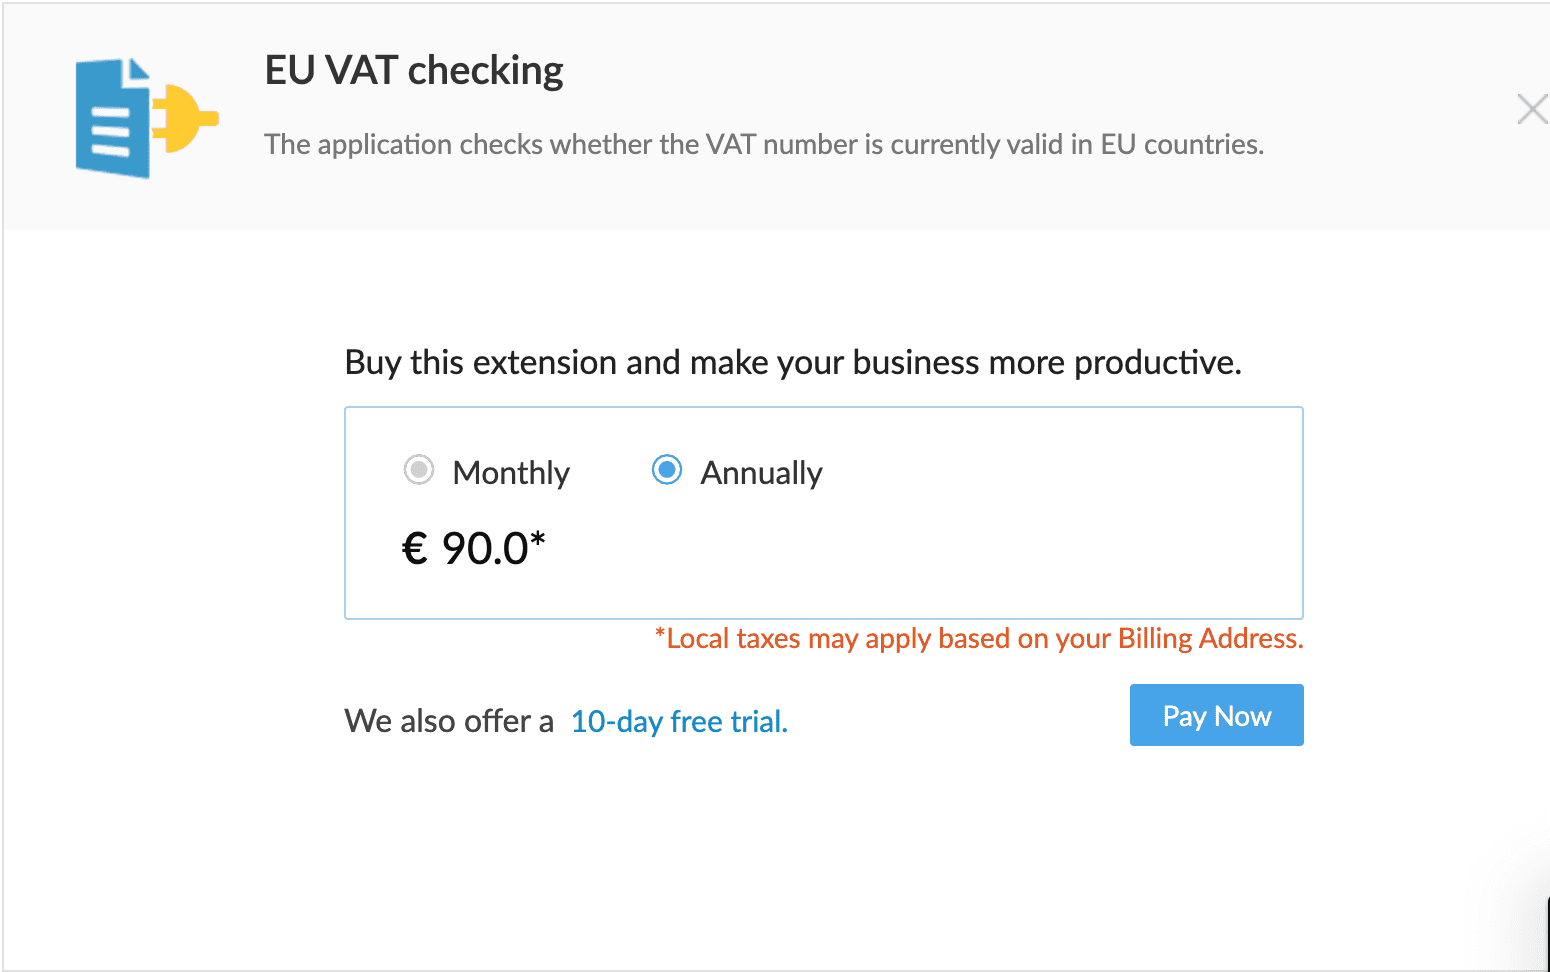Image resolution: width=1550 pixels, height=972 pixels.
Task: Open the 10-day free trial link
Action: tap(679, 721)
